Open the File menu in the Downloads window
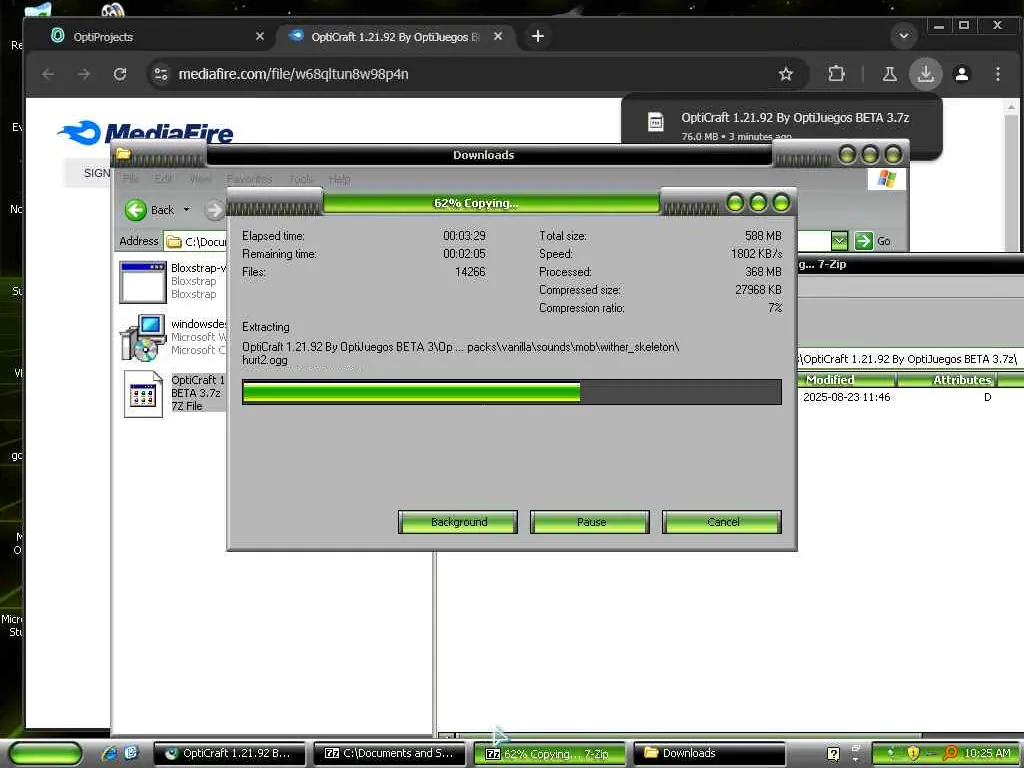Image resolution: width=1024 pixels, height=768 pixels. pos(131,179)
